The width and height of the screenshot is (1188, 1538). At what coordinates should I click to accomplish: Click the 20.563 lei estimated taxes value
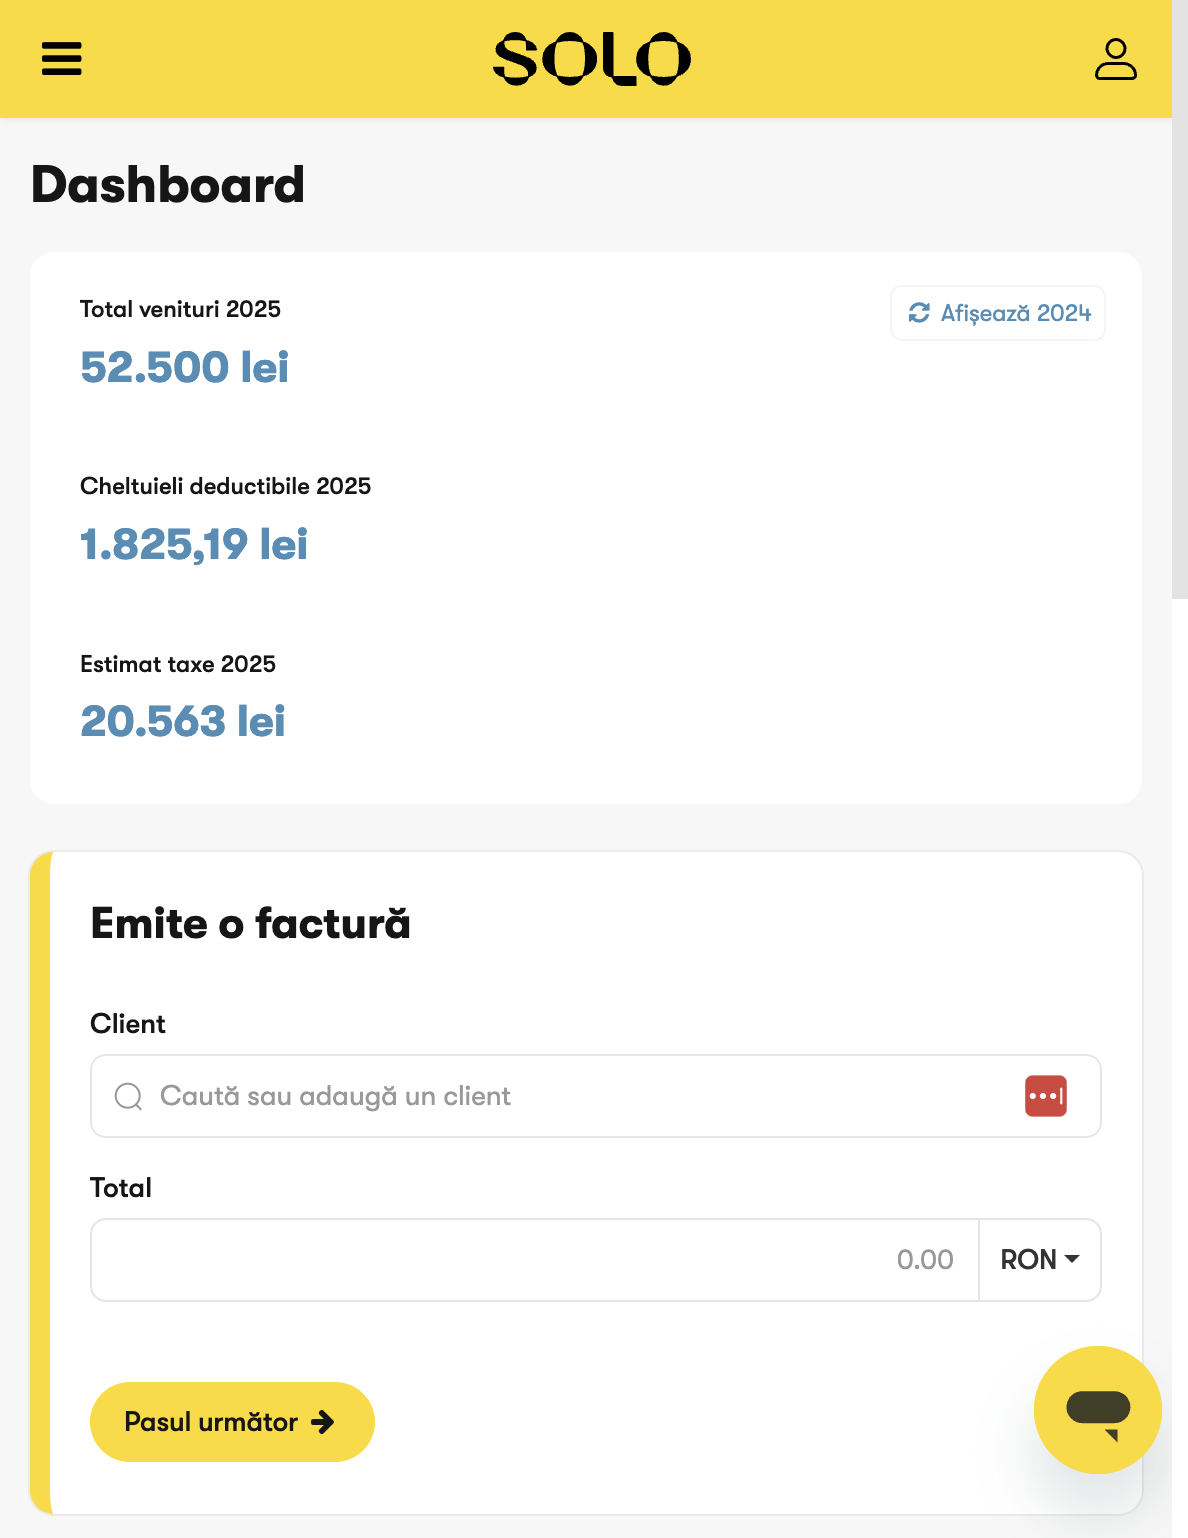click(x=183, y=722)
